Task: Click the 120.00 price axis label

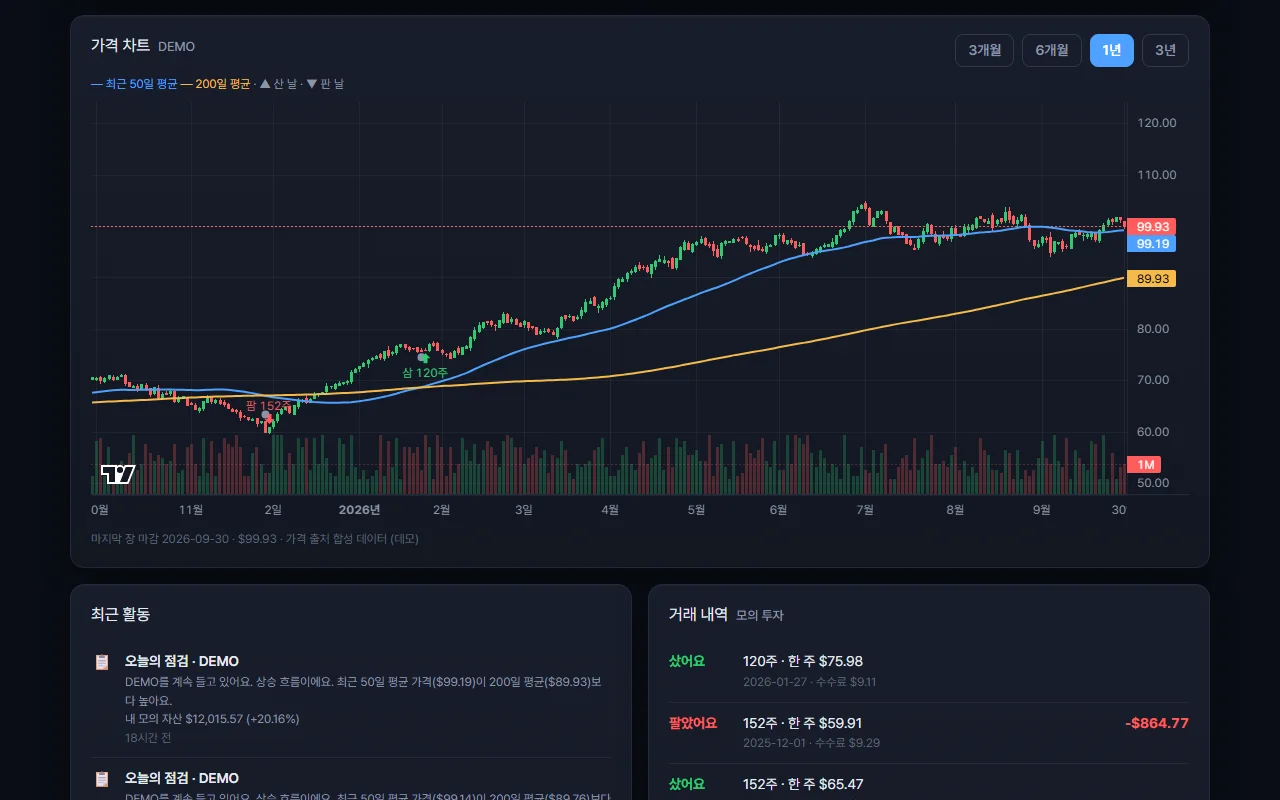Action: (1157, 123)
